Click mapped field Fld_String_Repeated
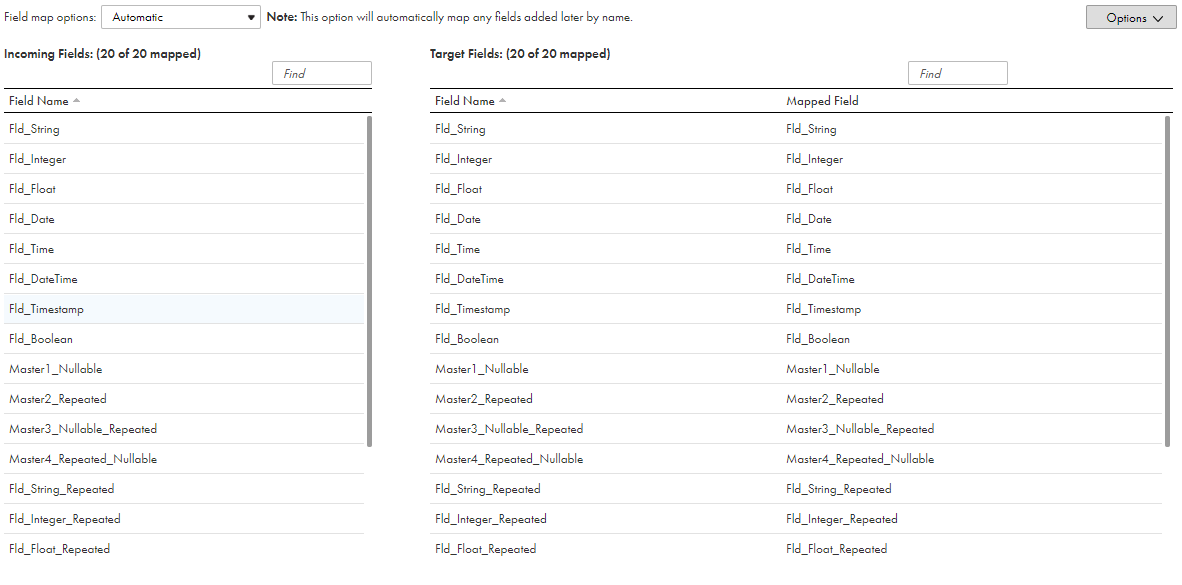This screenshot has height=585, width=1182. tap(839, 489)
